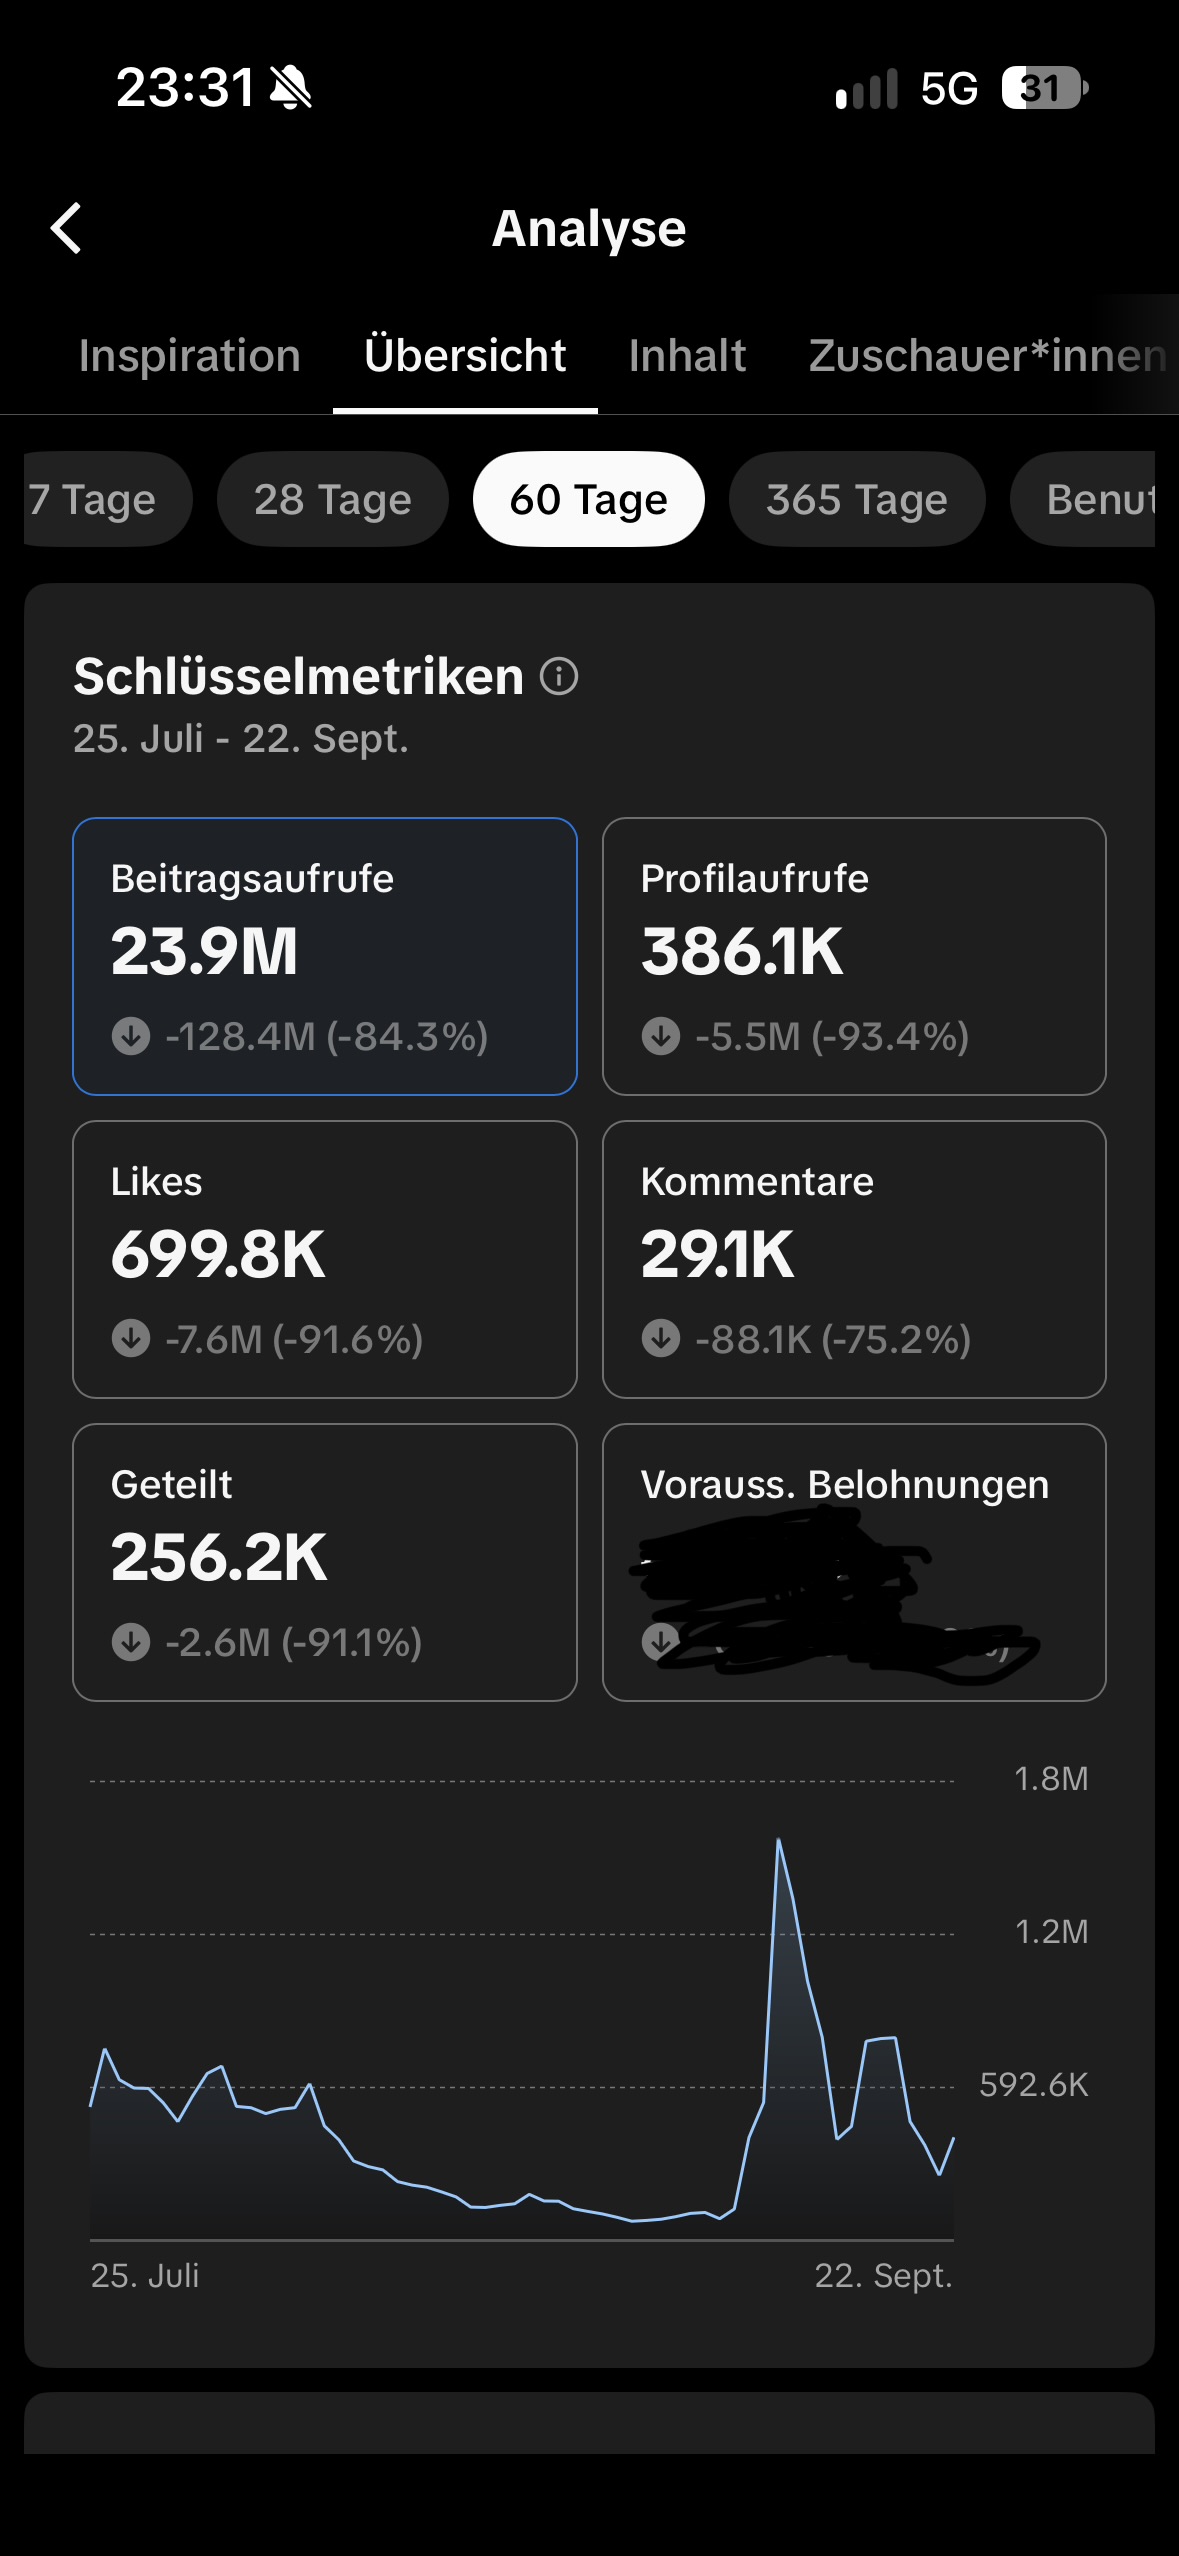Tap the down-arrow icon under Kommentare
This screenshot has width=1179, height=2556.
click(661, 1338)
